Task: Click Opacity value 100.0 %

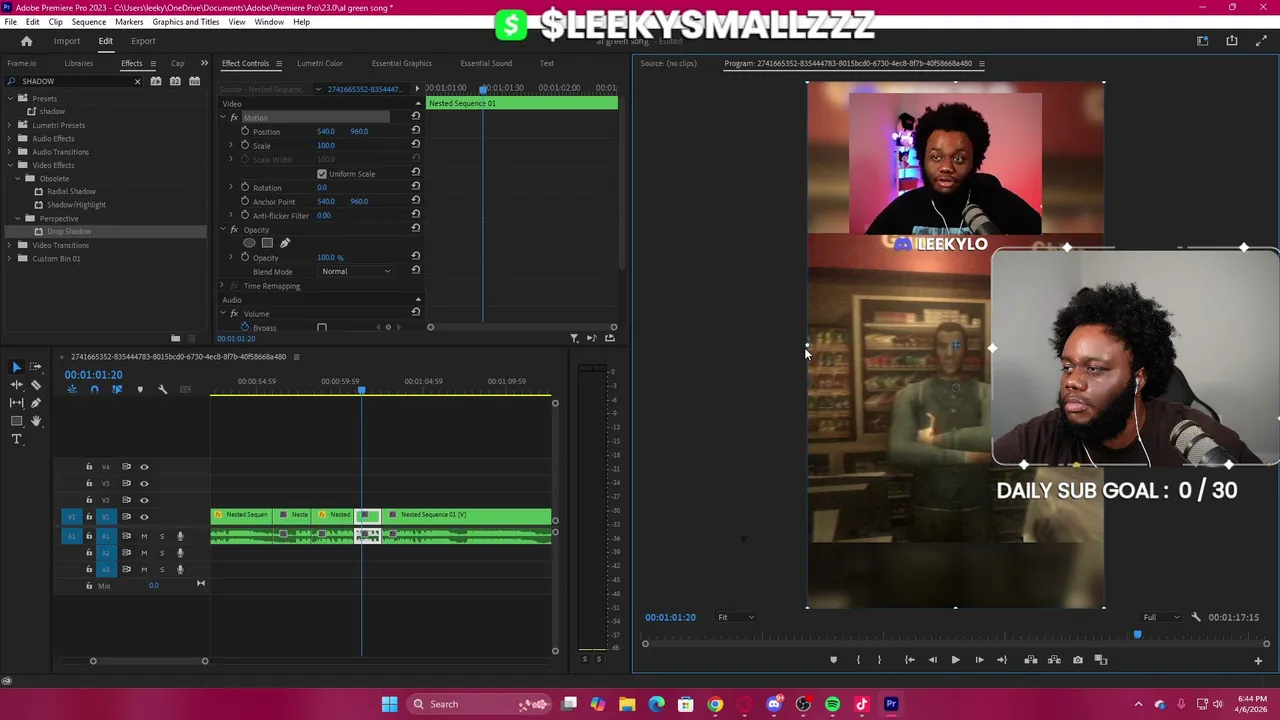Action: pos(330,258)
